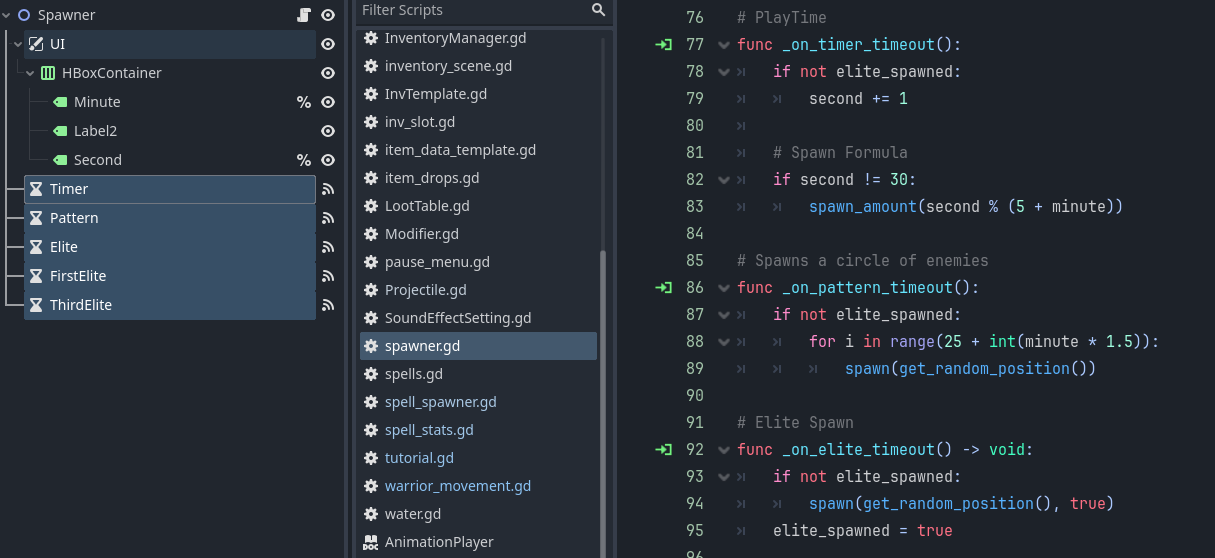Screen dimensions: 1215x558
Task: Click the search magnifier in Filter Scripts
Action: click(598, 10)
